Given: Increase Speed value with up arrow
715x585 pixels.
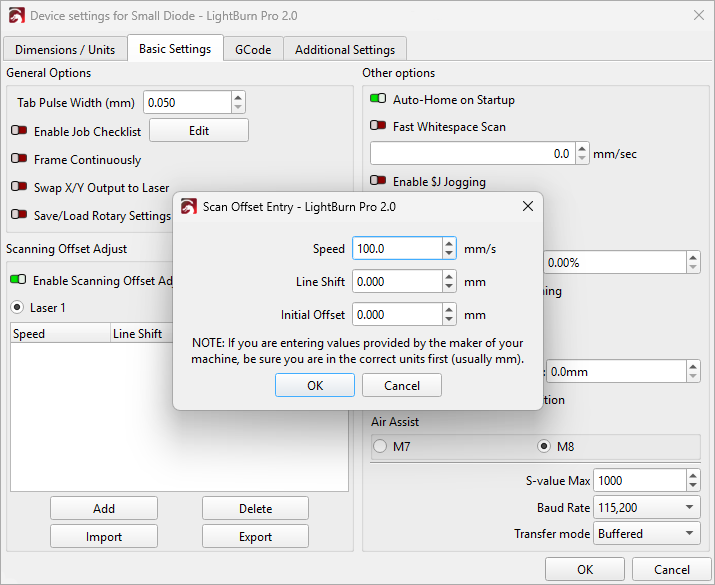Looking at the screenshot, I should tap(449, 243).
